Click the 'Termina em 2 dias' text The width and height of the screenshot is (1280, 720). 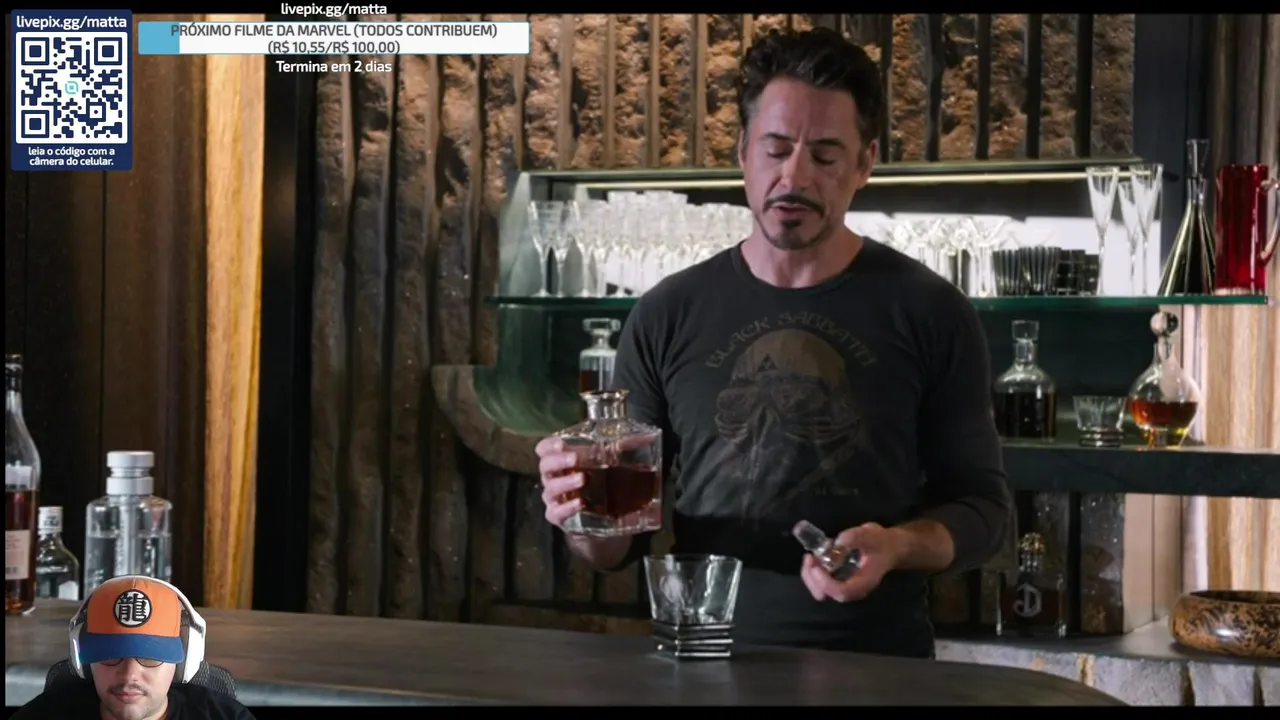(334, 67)
